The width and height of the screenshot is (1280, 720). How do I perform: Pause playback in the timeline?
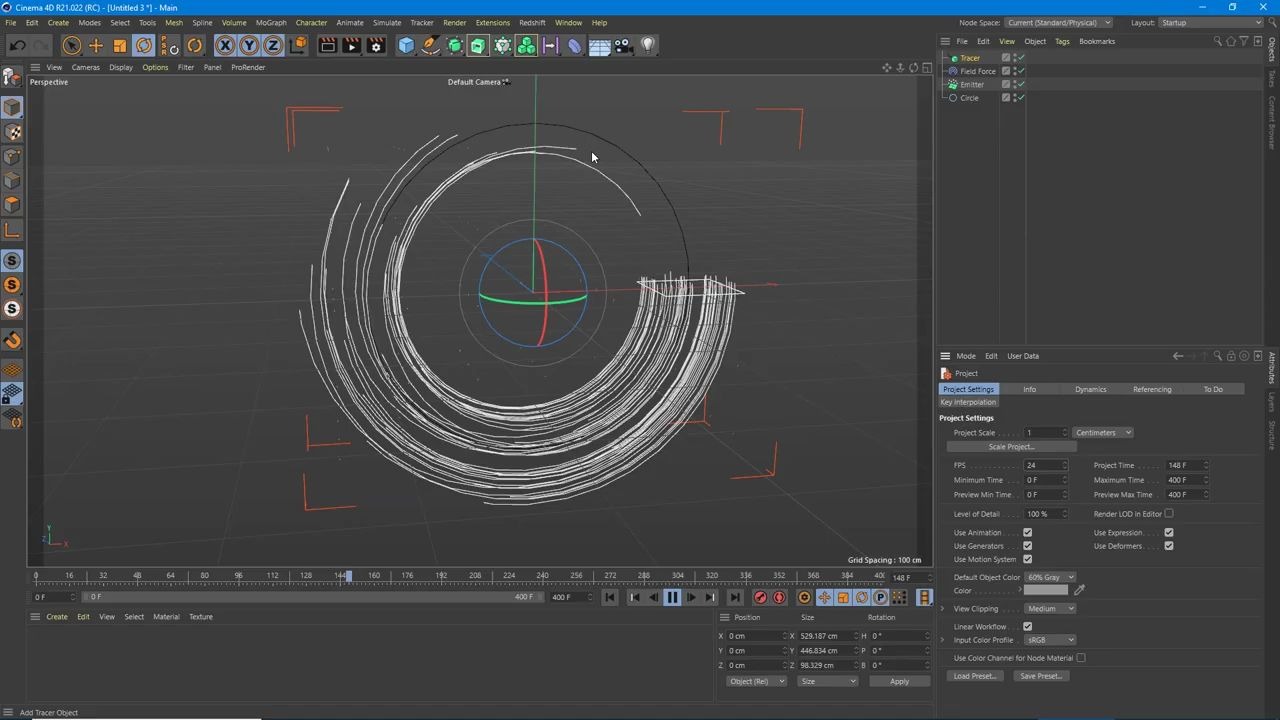pos(672,598)
